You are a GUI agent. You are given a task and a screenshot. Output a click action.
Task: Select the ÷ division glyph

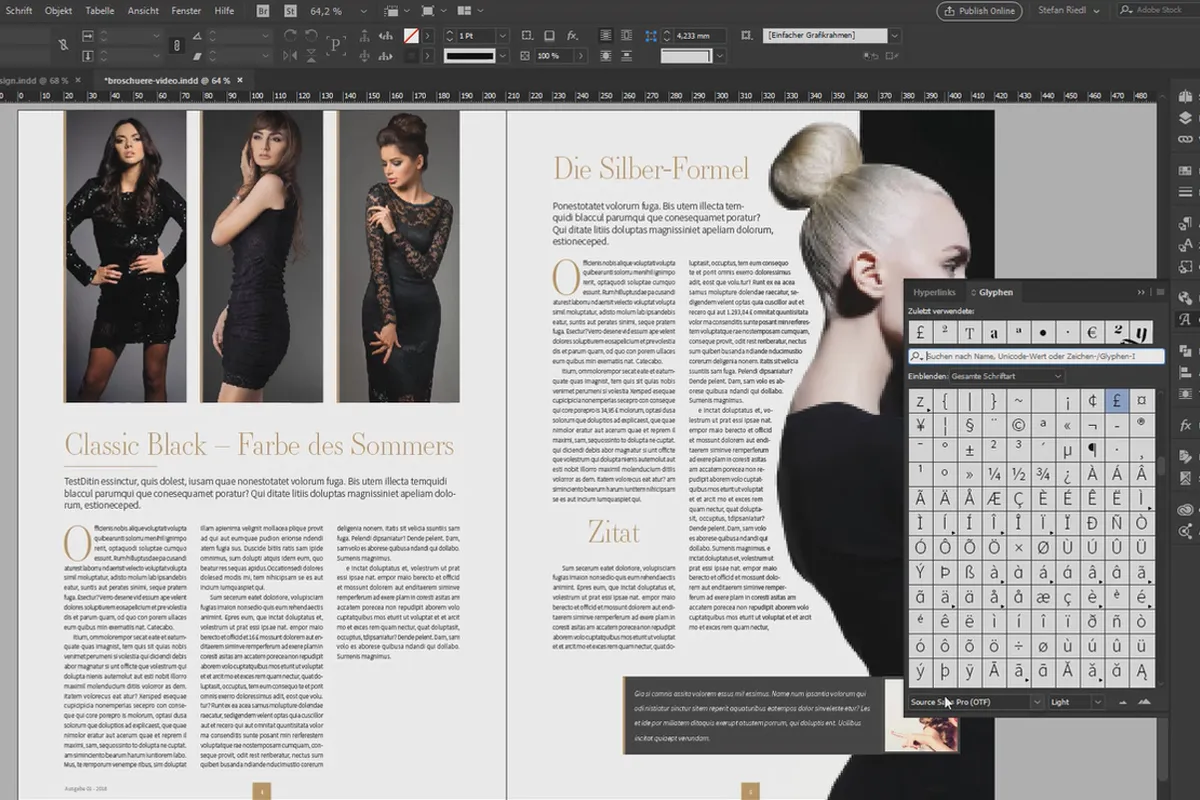tap(1018, 646)
